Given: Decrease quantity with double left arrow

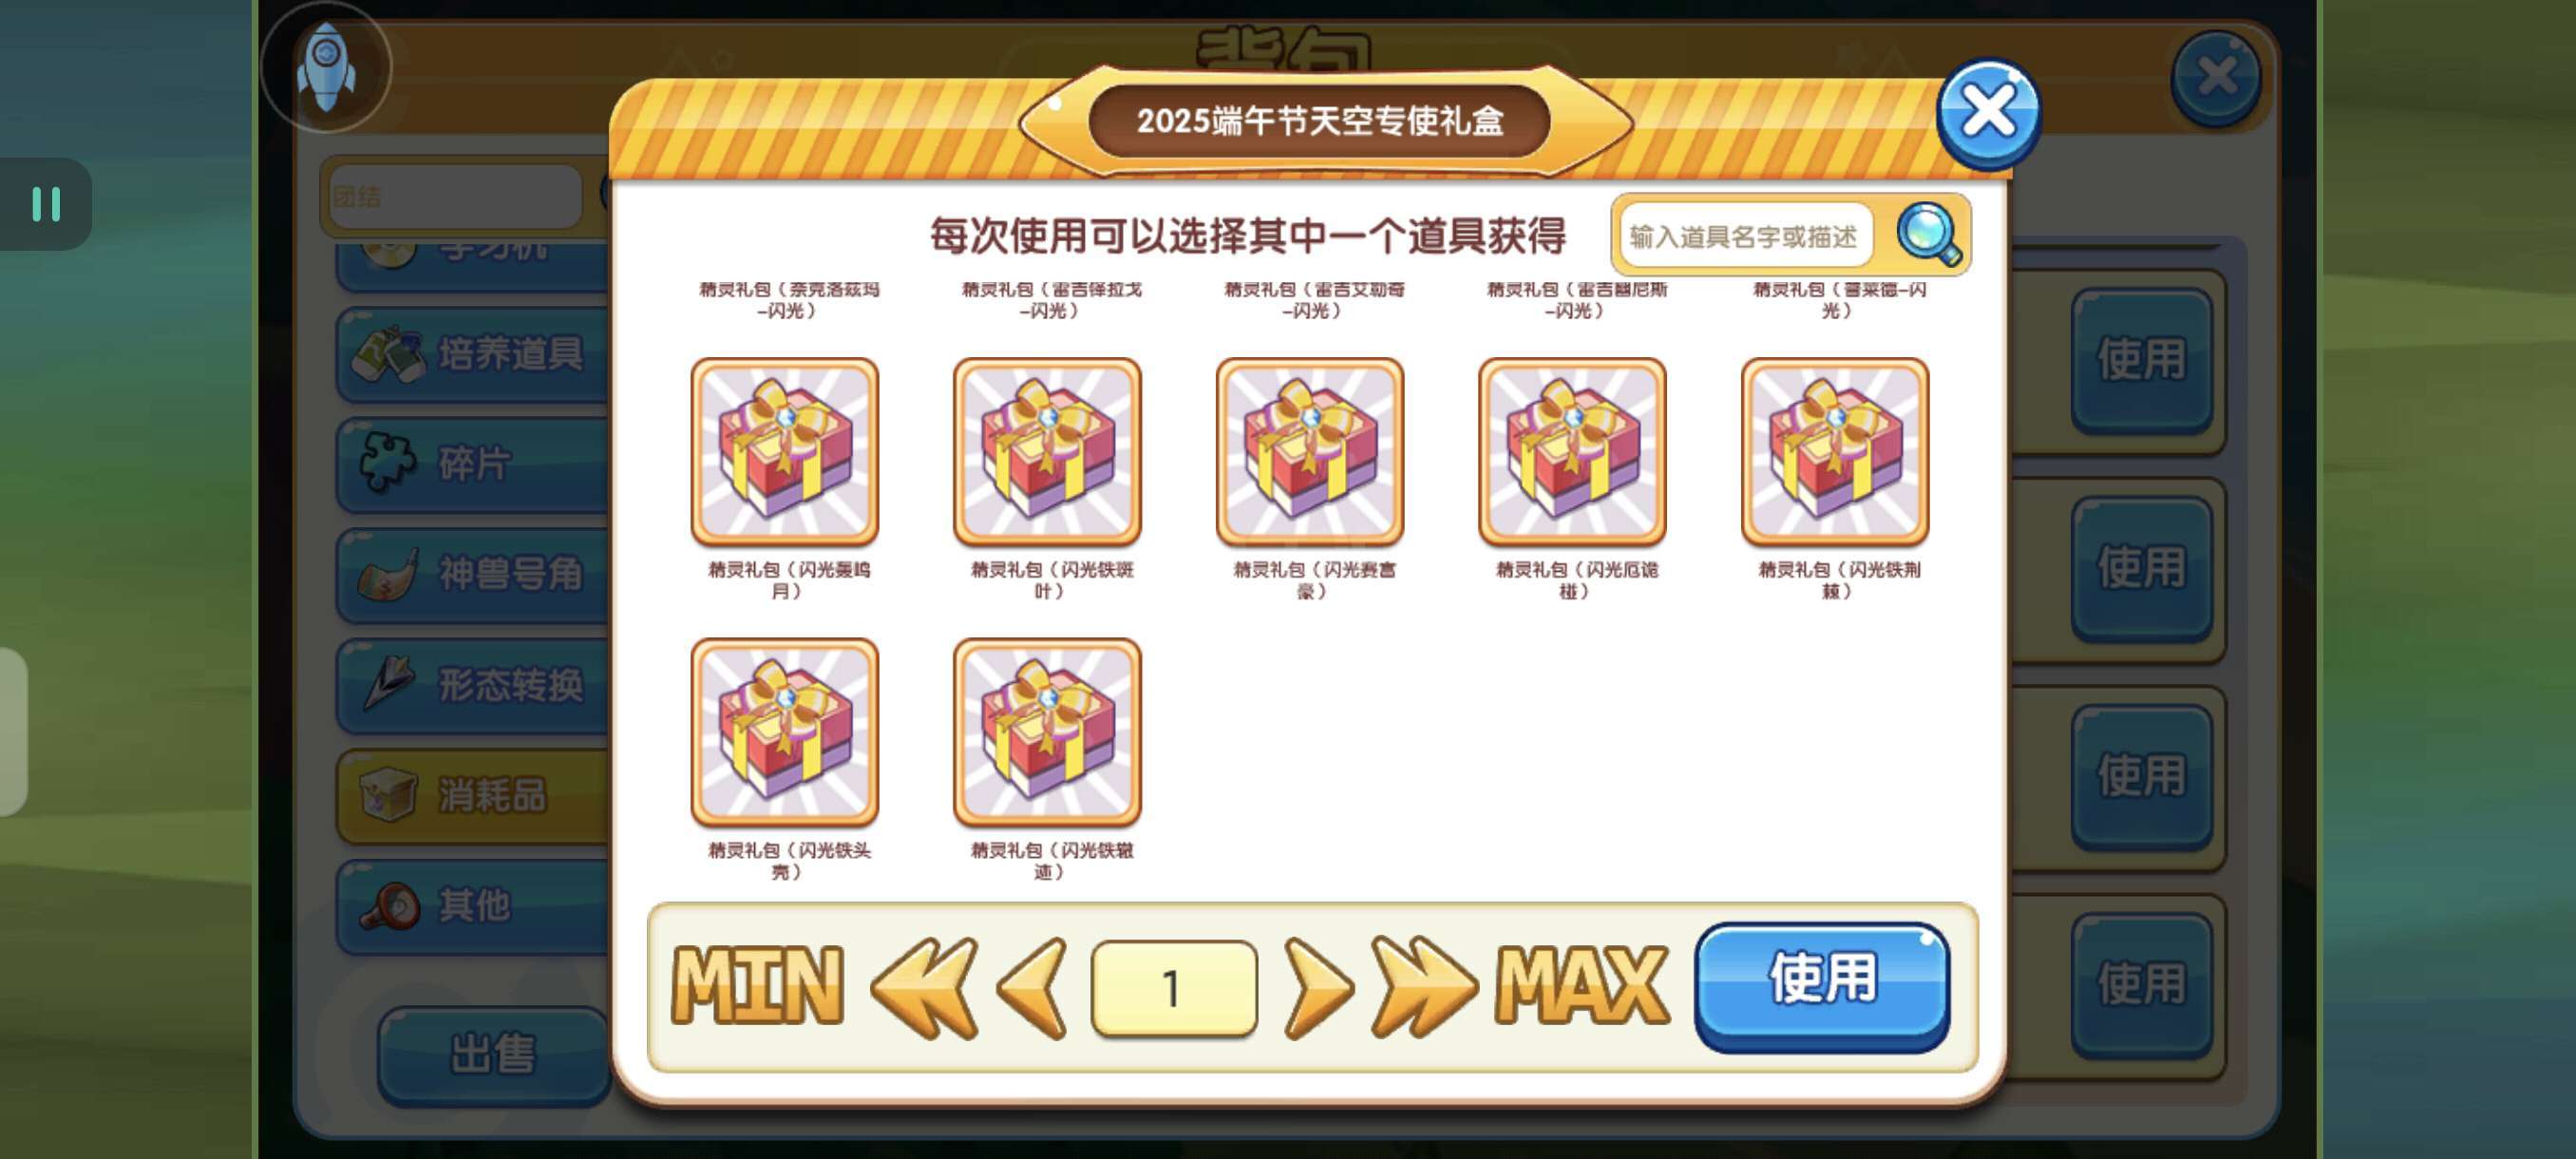Looking at the screenshot, I should tap(924, 988).
